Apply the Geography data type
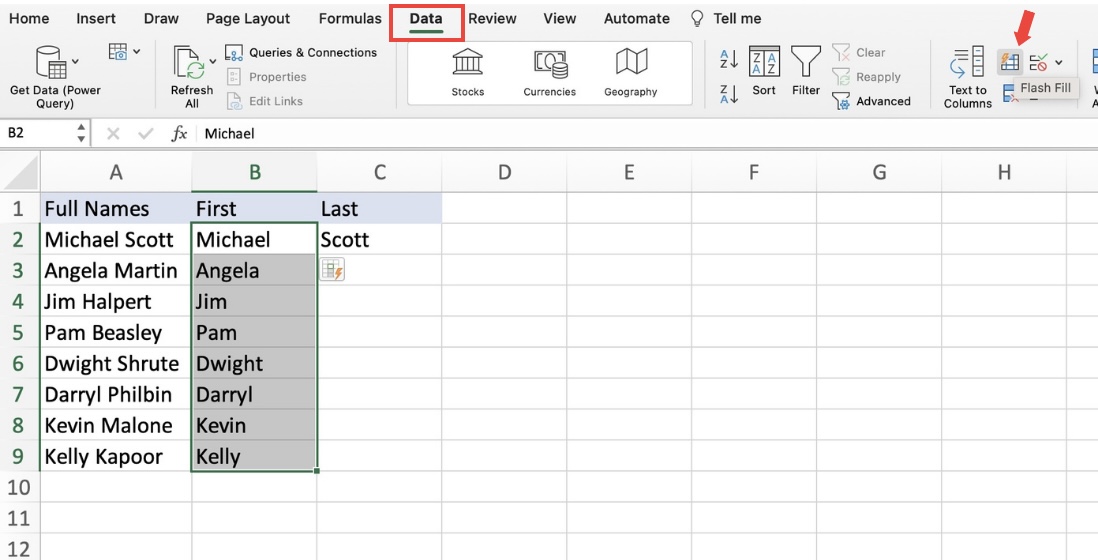This screenshot has width=1098, height=560. 631,72
